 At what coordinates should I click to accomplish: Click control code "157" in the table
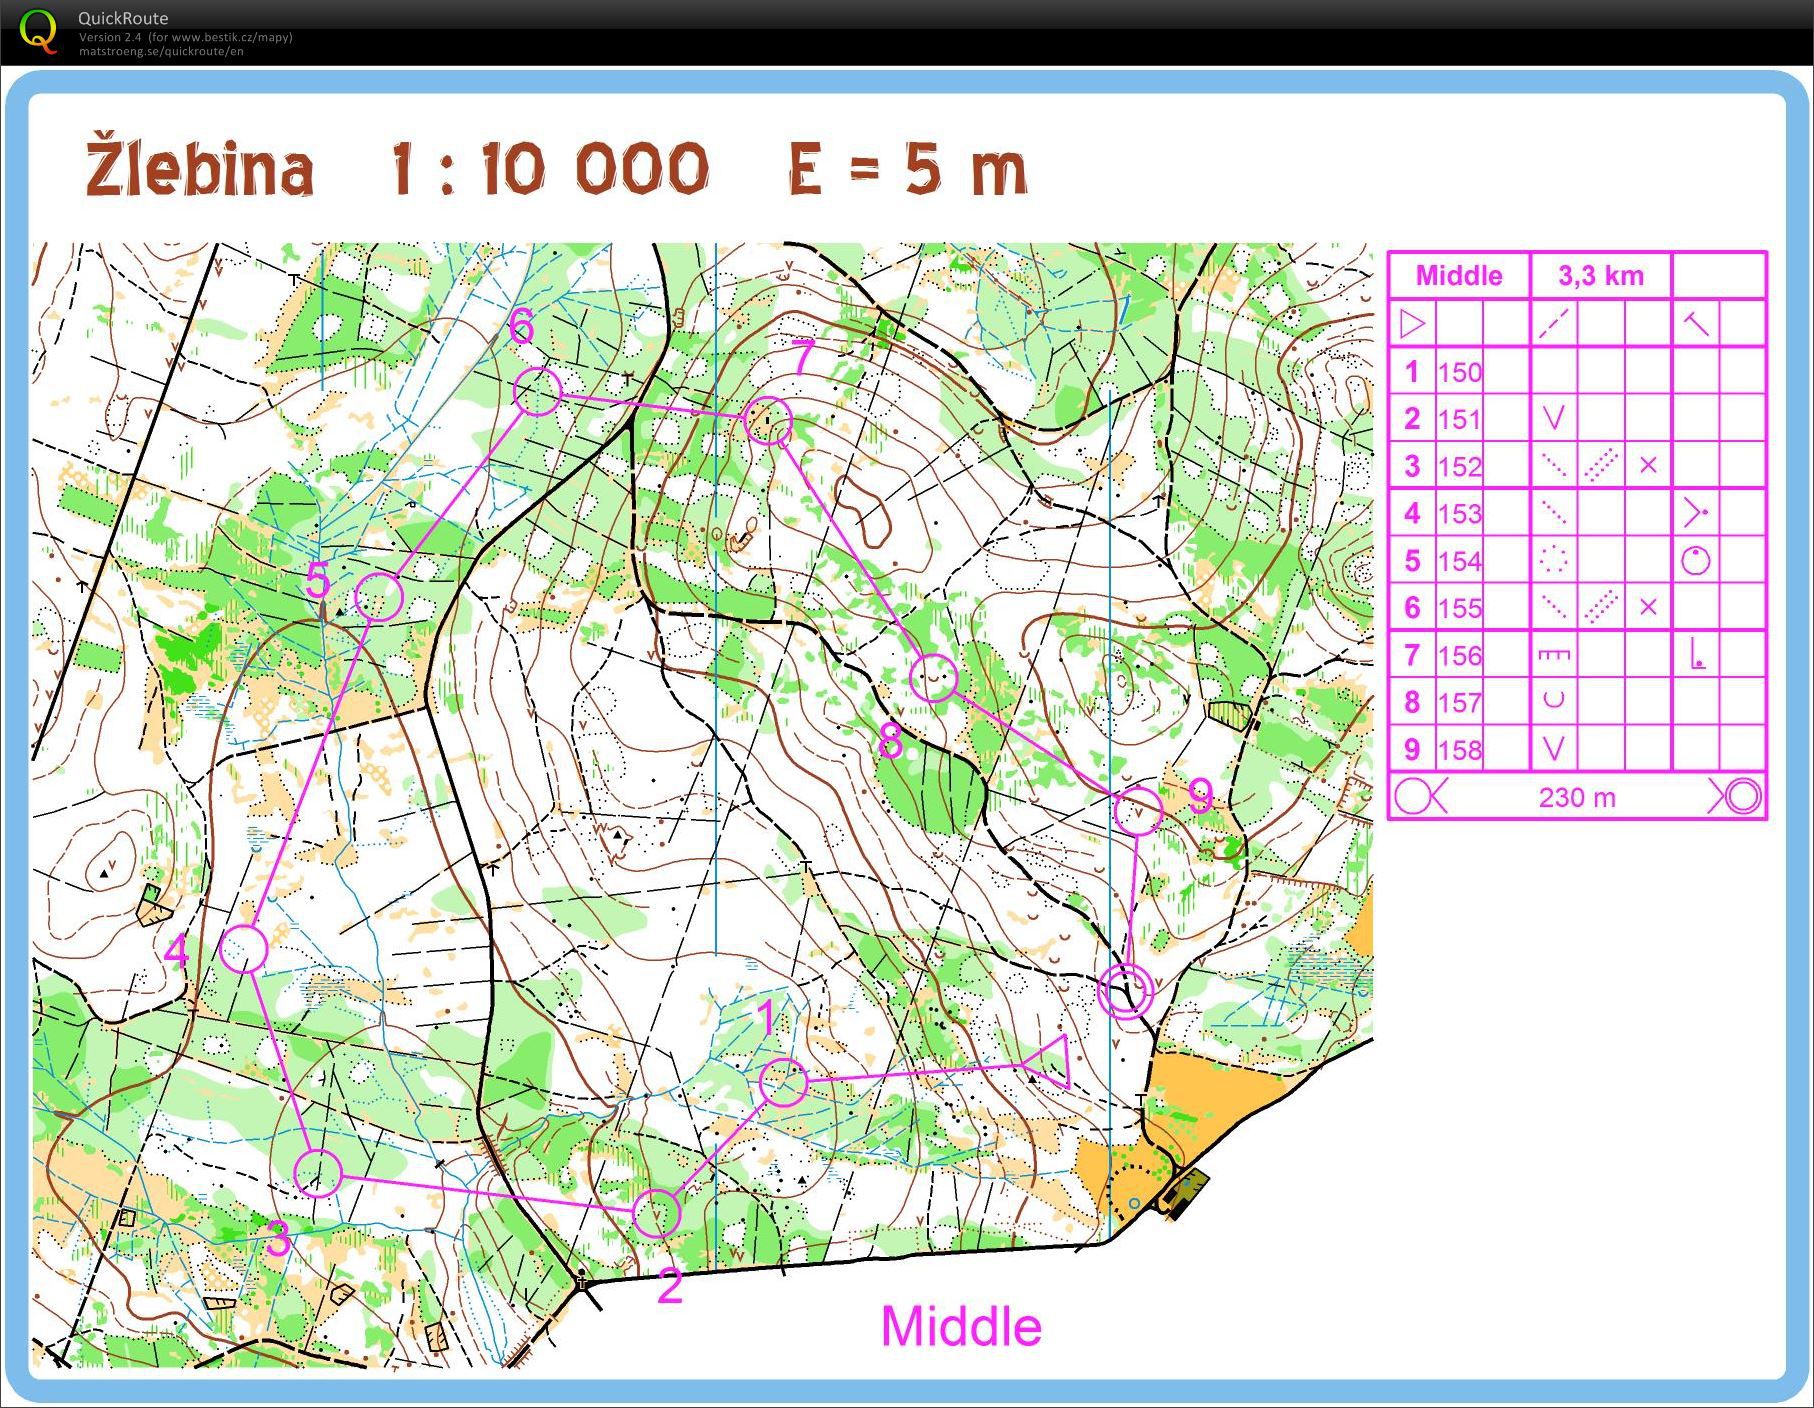point(1459,703)
